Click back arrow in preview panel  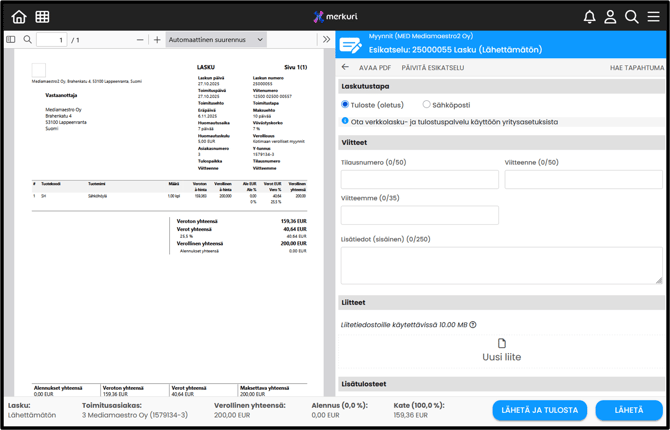(346, 68)
